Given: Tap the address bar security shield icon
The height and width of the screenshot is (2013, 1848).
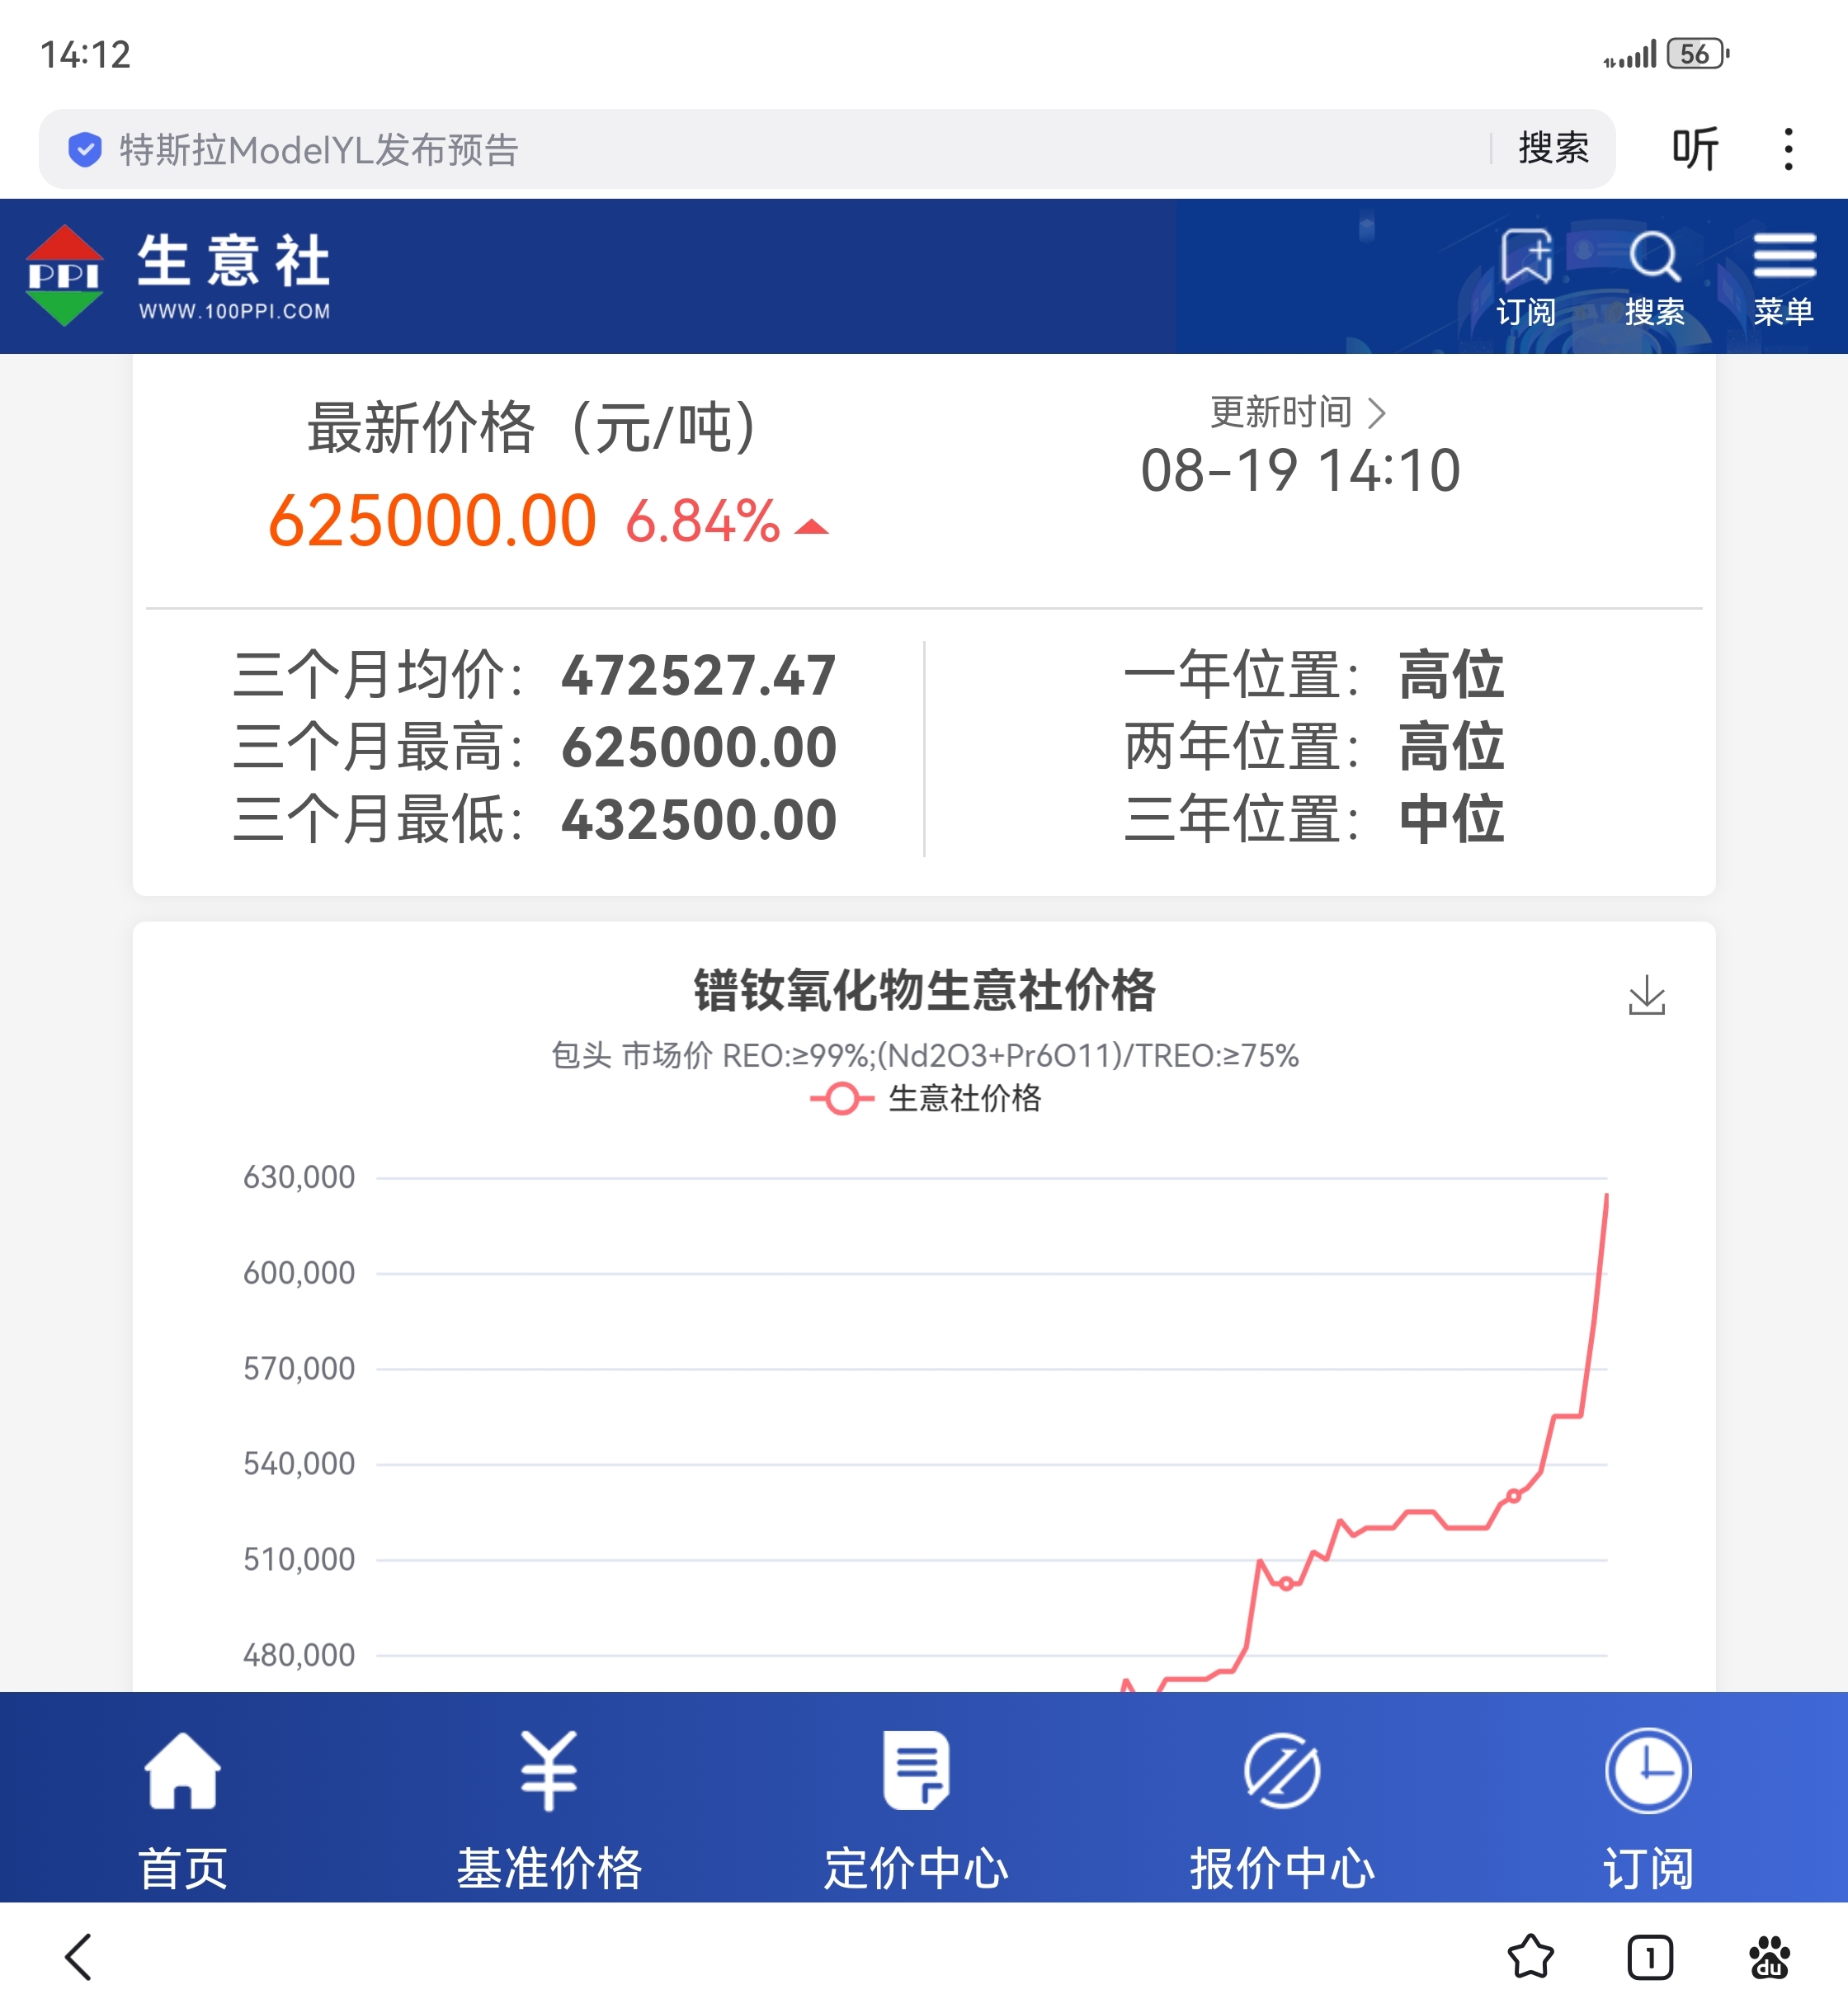Looking at the screenshot, I should click(85, 150).
